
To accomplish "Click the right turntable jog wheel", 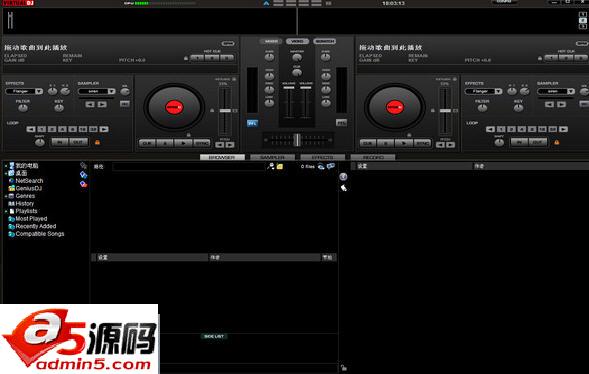I will (x=394, y=107).
